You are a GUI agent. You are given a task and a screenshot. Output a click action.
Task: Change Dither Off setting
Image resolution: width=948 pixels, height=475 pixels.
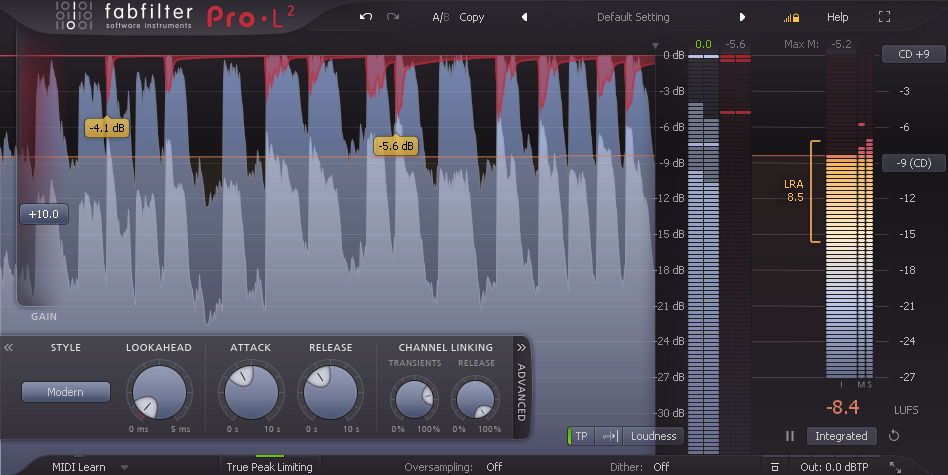pos(661,467)
